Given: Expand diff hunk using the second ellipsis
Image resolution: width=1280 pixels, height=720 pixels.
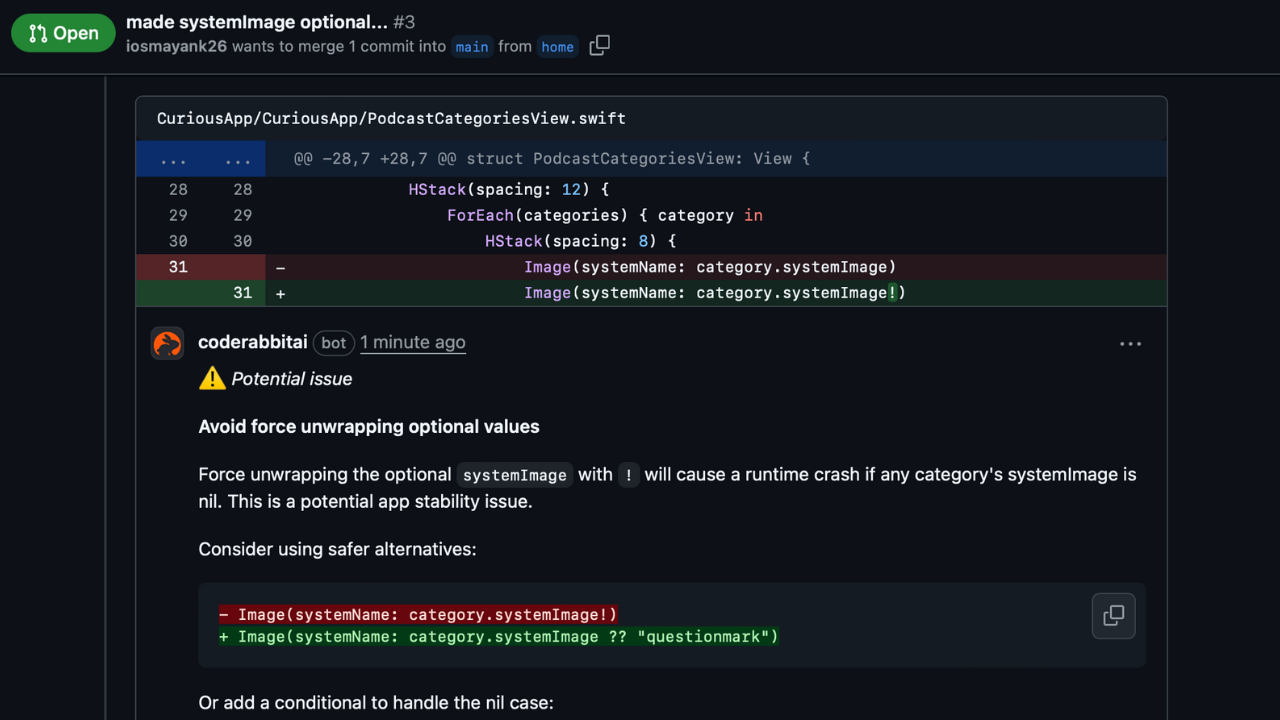Looking at the screenshot, I should point(238,159).
